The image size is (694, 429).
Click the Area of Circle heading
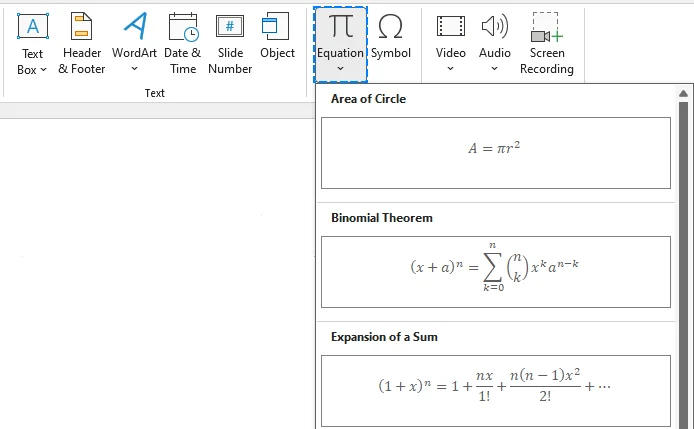pos(368,99)
